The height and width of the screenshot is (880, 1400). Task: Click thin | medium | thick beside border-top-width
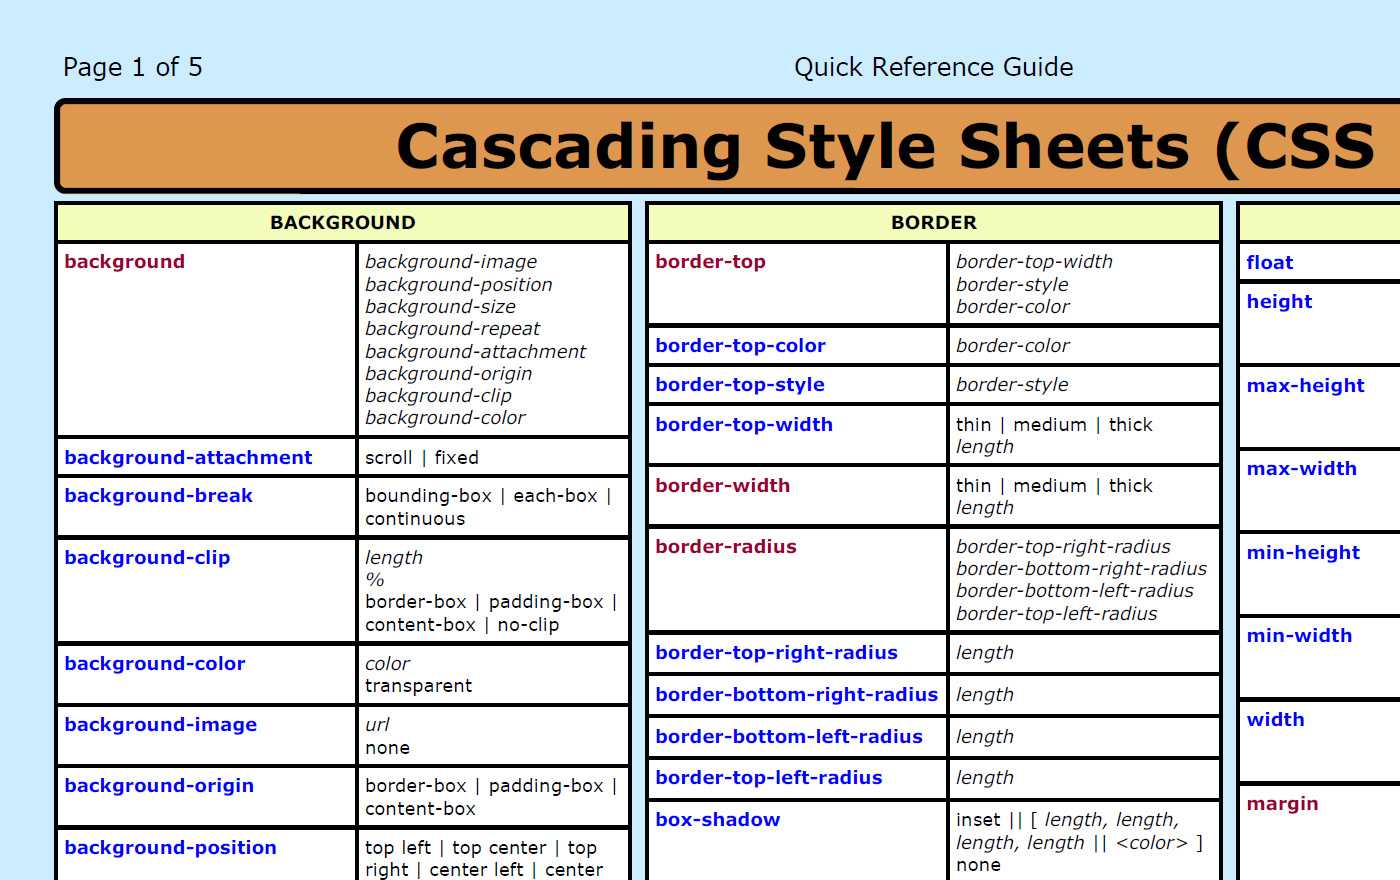[x=1054, y=425]
